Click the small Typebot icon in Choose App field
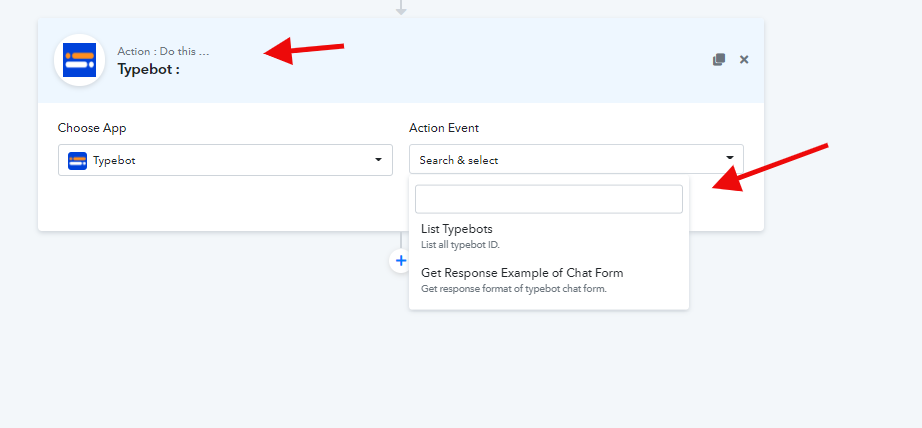Image resolution: width=922 pixels, height=428 pixels. click(x=78, y=160)
